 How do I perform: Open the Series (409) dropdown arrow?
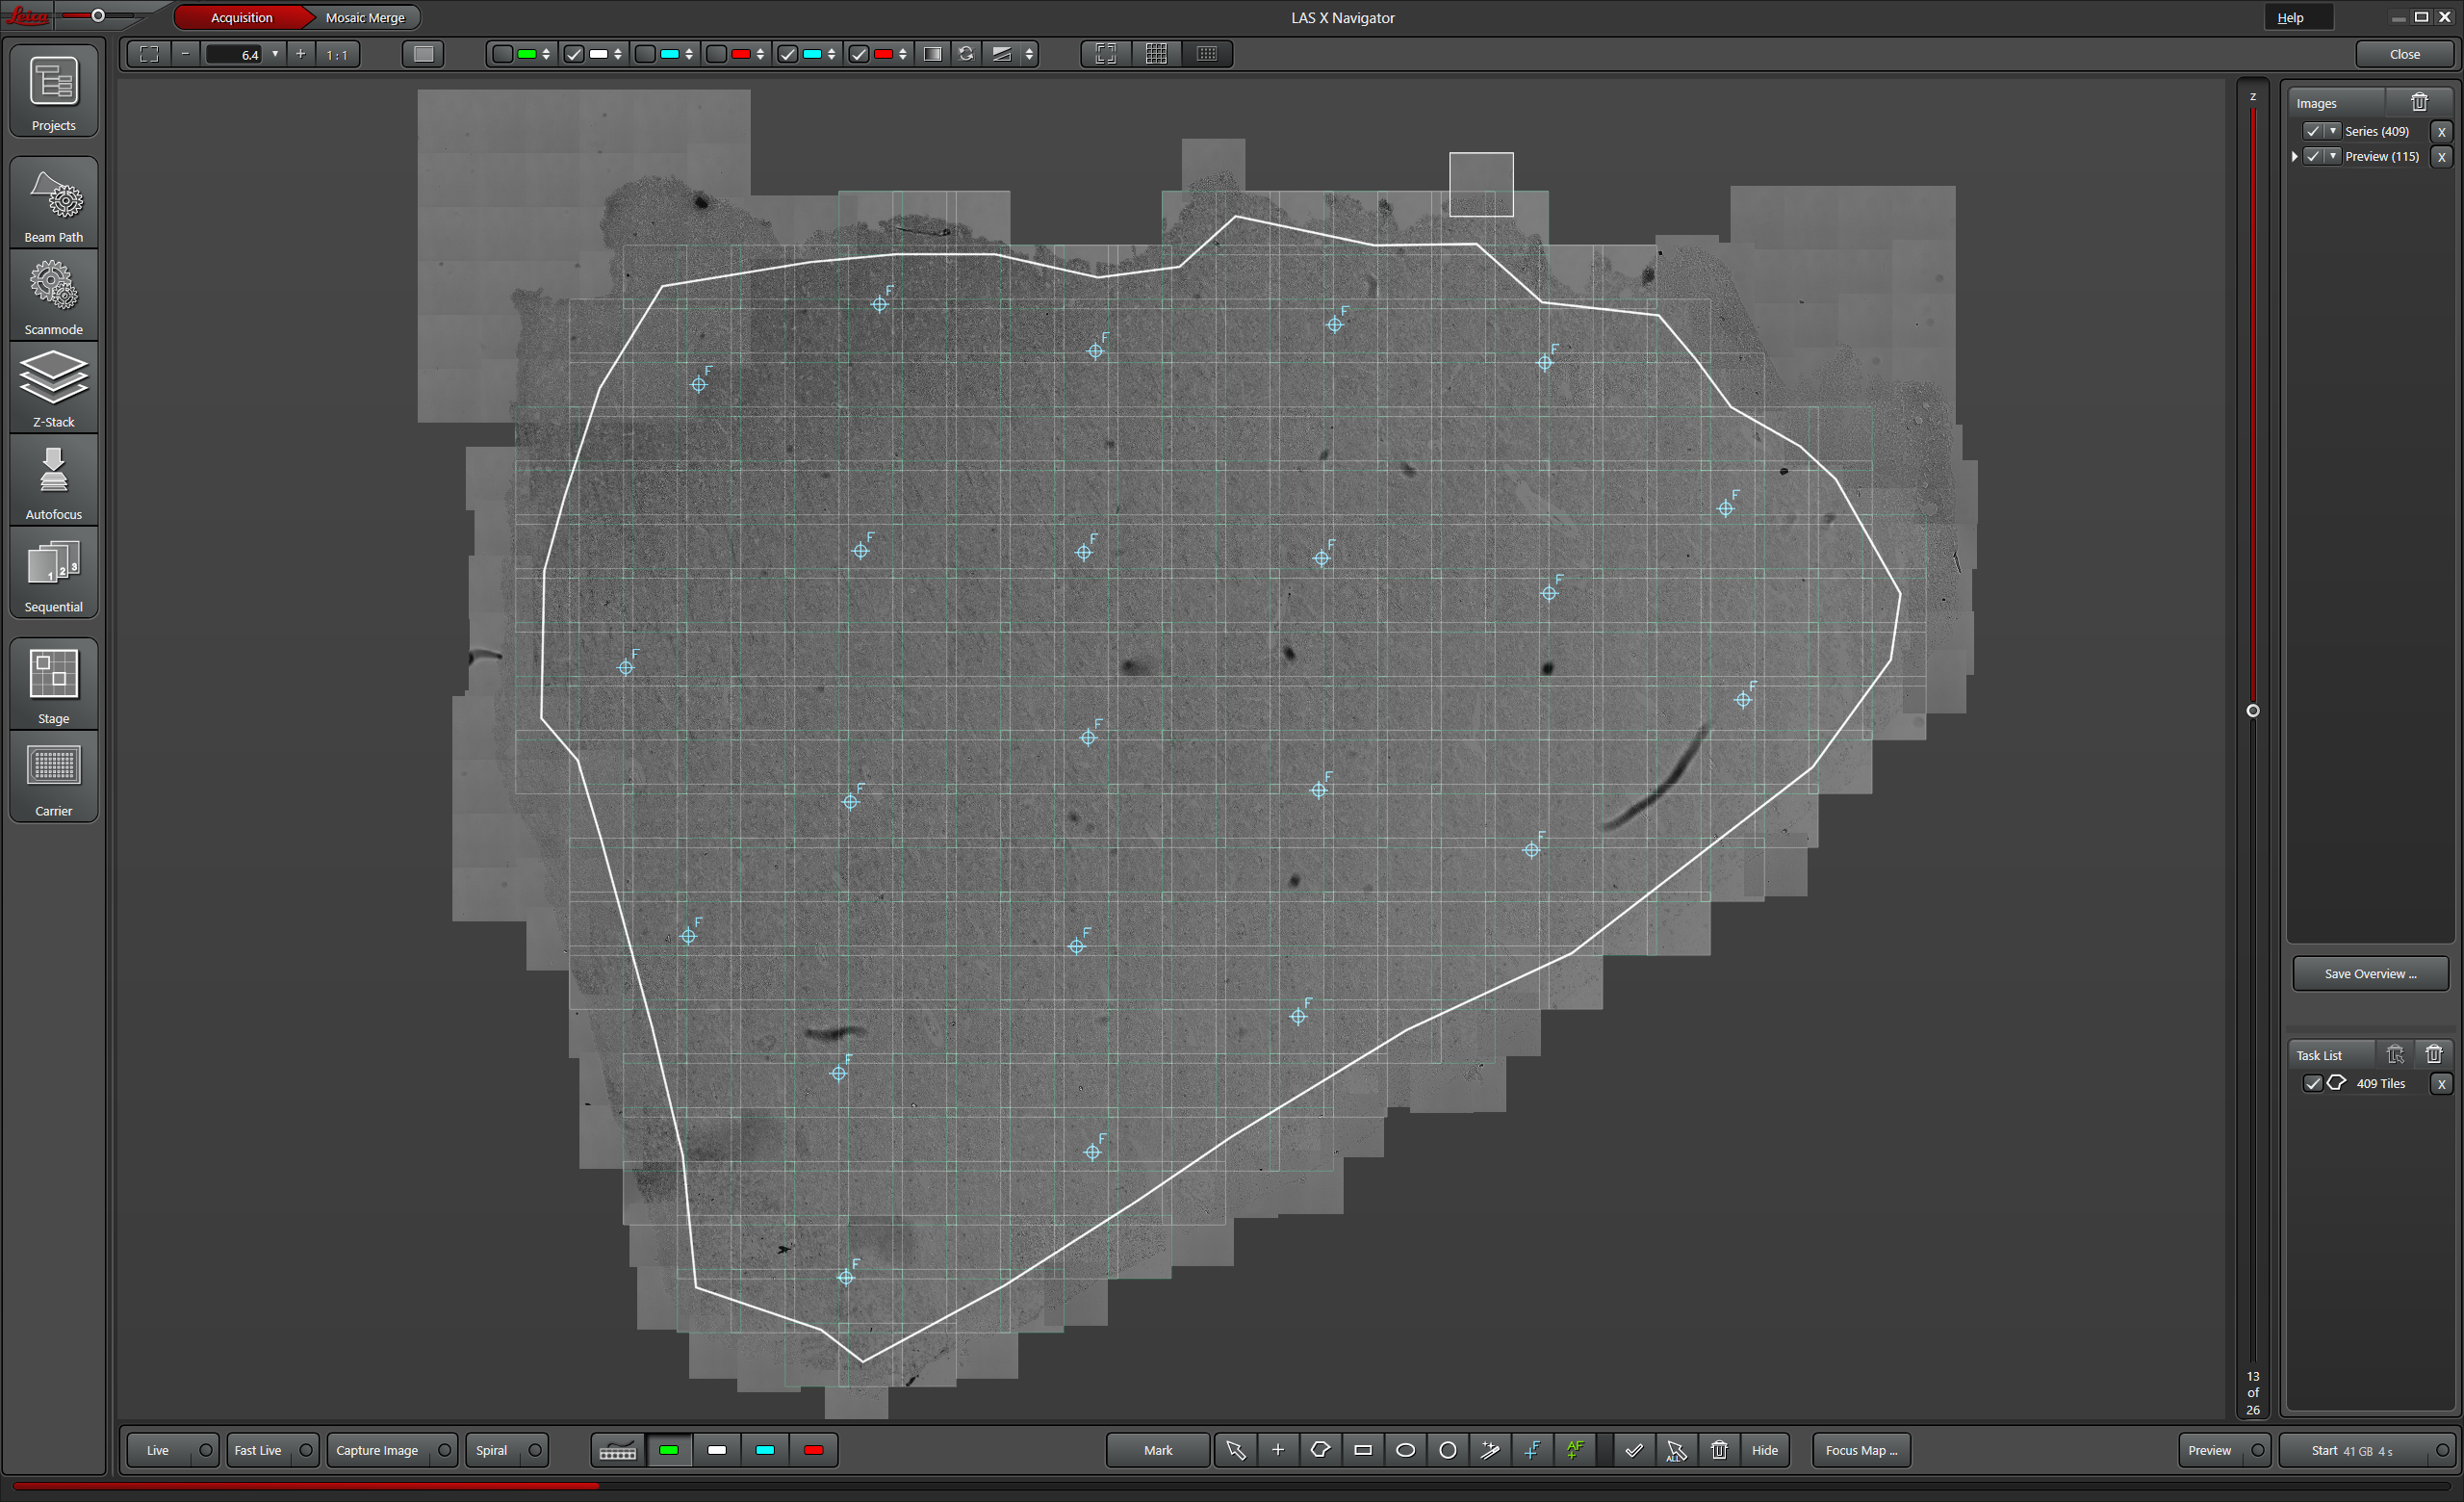(x=2333, y=131)
